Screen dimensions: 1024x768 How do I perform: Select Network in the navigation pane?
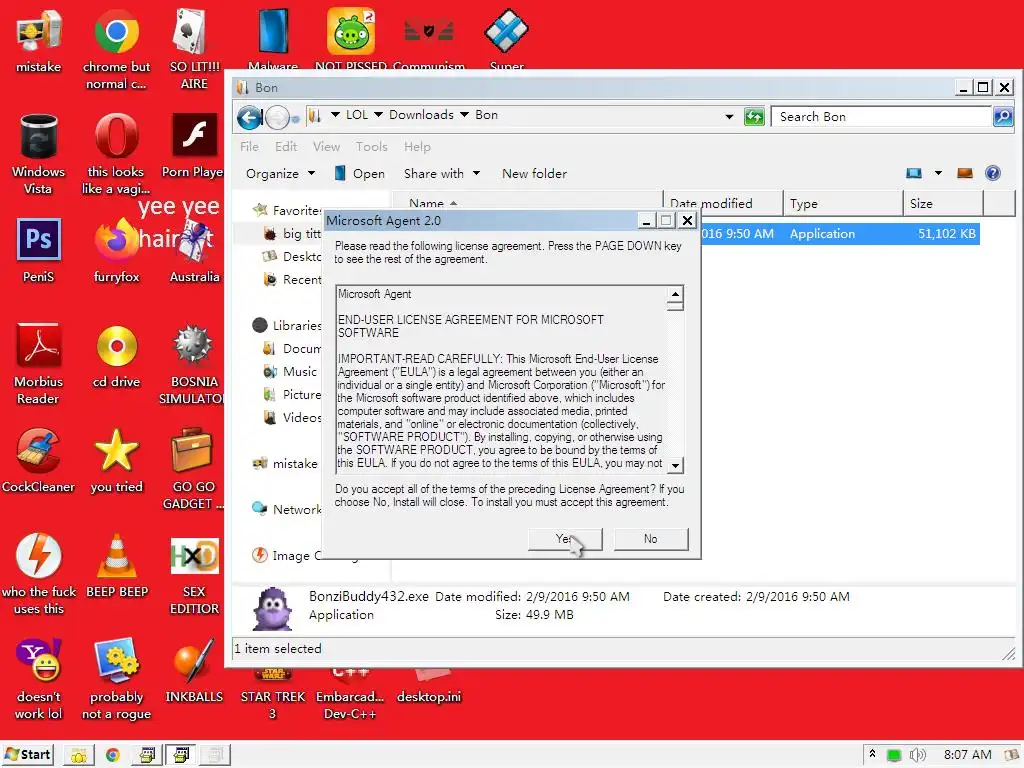286,509
